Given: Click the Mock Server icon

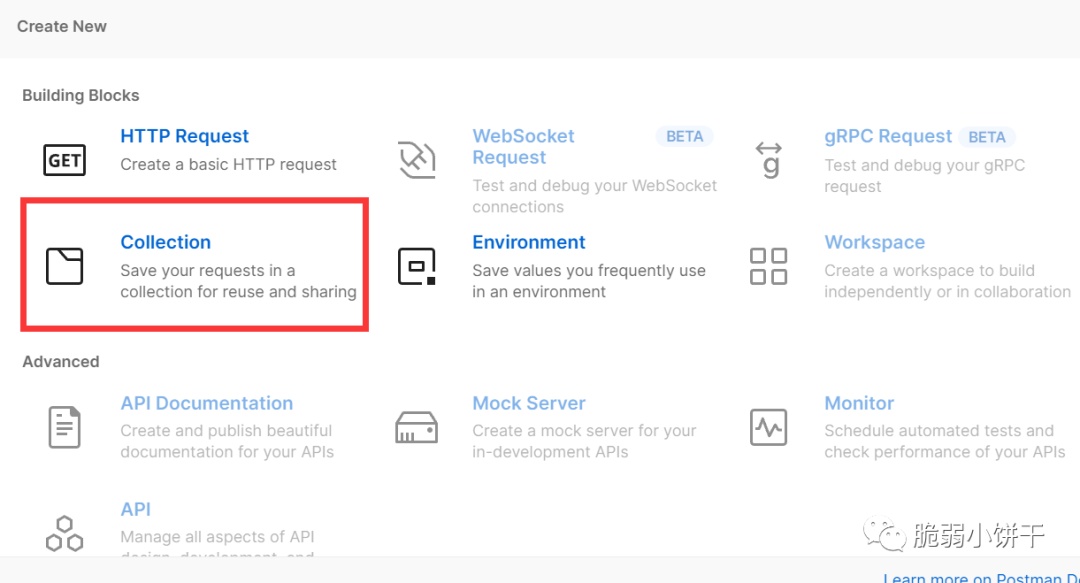Looking at the screenshot, I should click(x=416, y=427).
